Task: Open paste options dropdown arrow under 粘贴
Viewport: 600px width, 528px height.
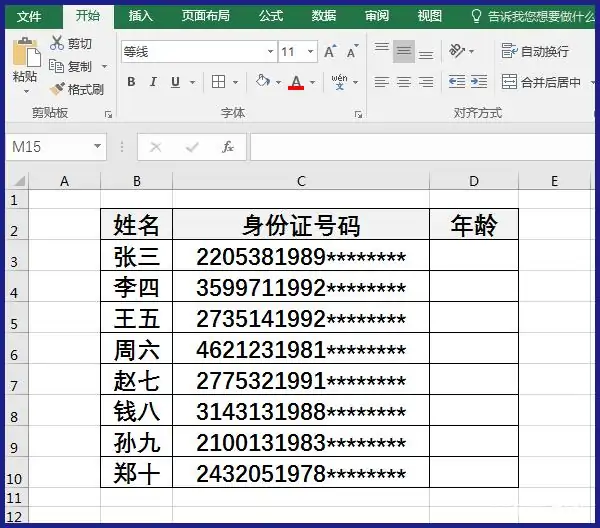Action: click(x=26, y=91)
